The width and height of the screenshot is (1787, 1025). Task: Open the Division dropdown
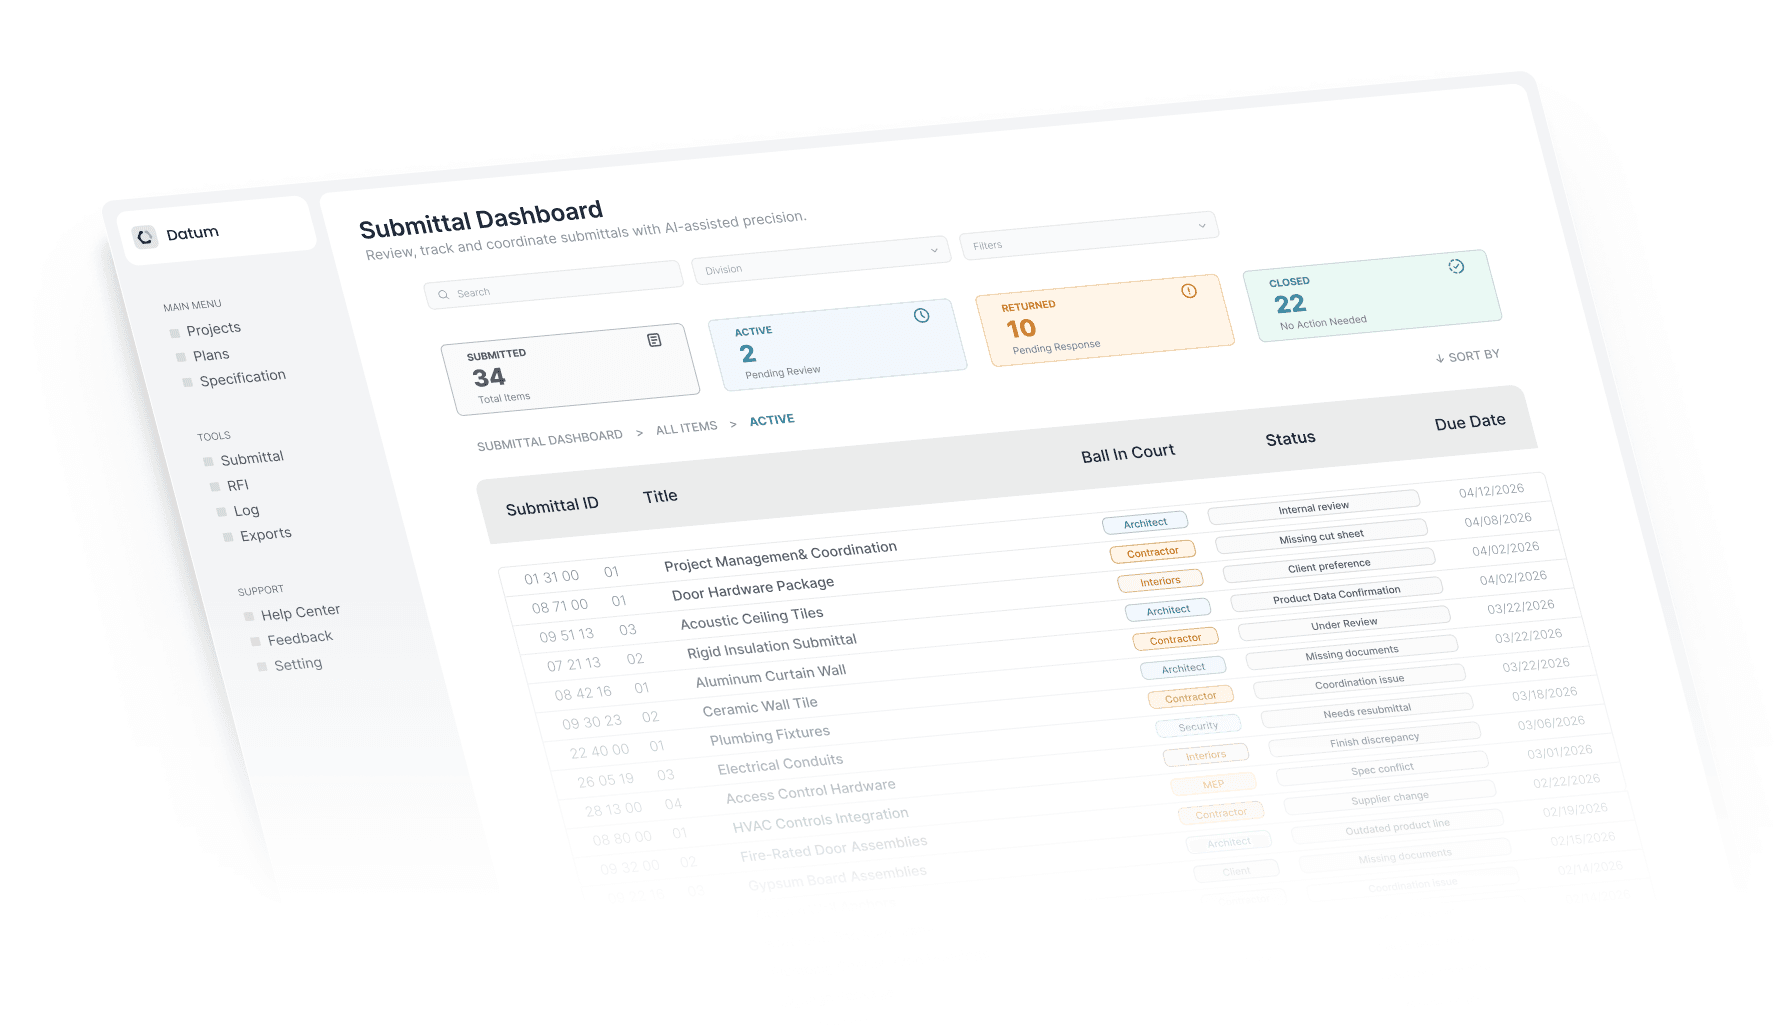coord(821,260)
